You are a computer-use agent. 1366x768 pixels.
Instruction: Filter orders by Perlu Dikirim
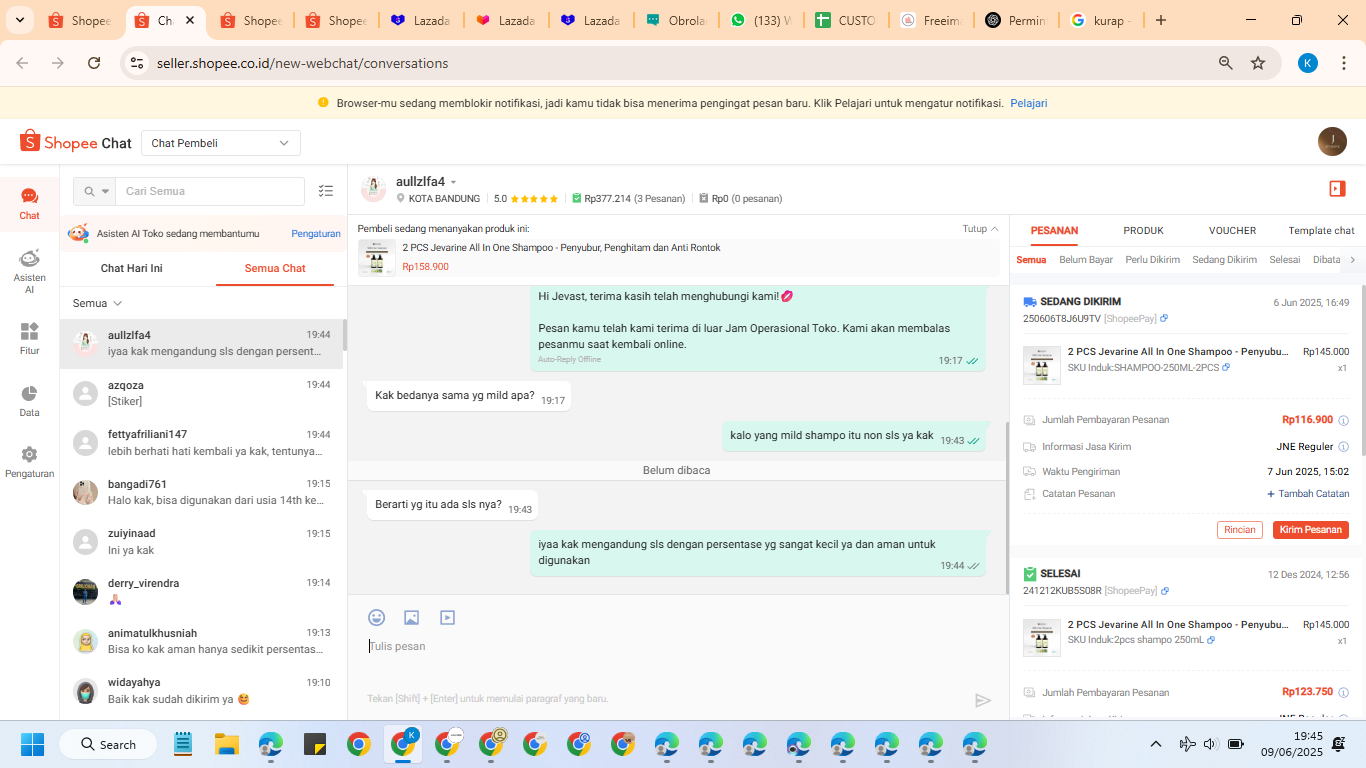pos(1153,260)
